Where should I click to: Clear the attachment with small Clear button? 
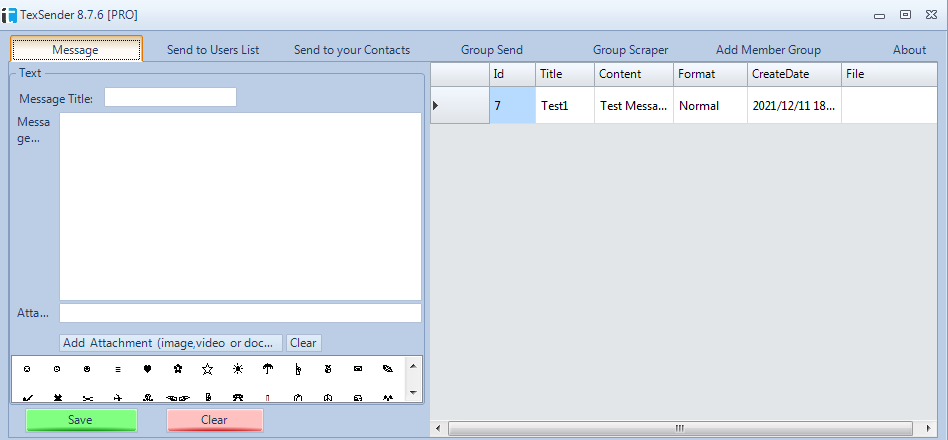click(304, 343)
